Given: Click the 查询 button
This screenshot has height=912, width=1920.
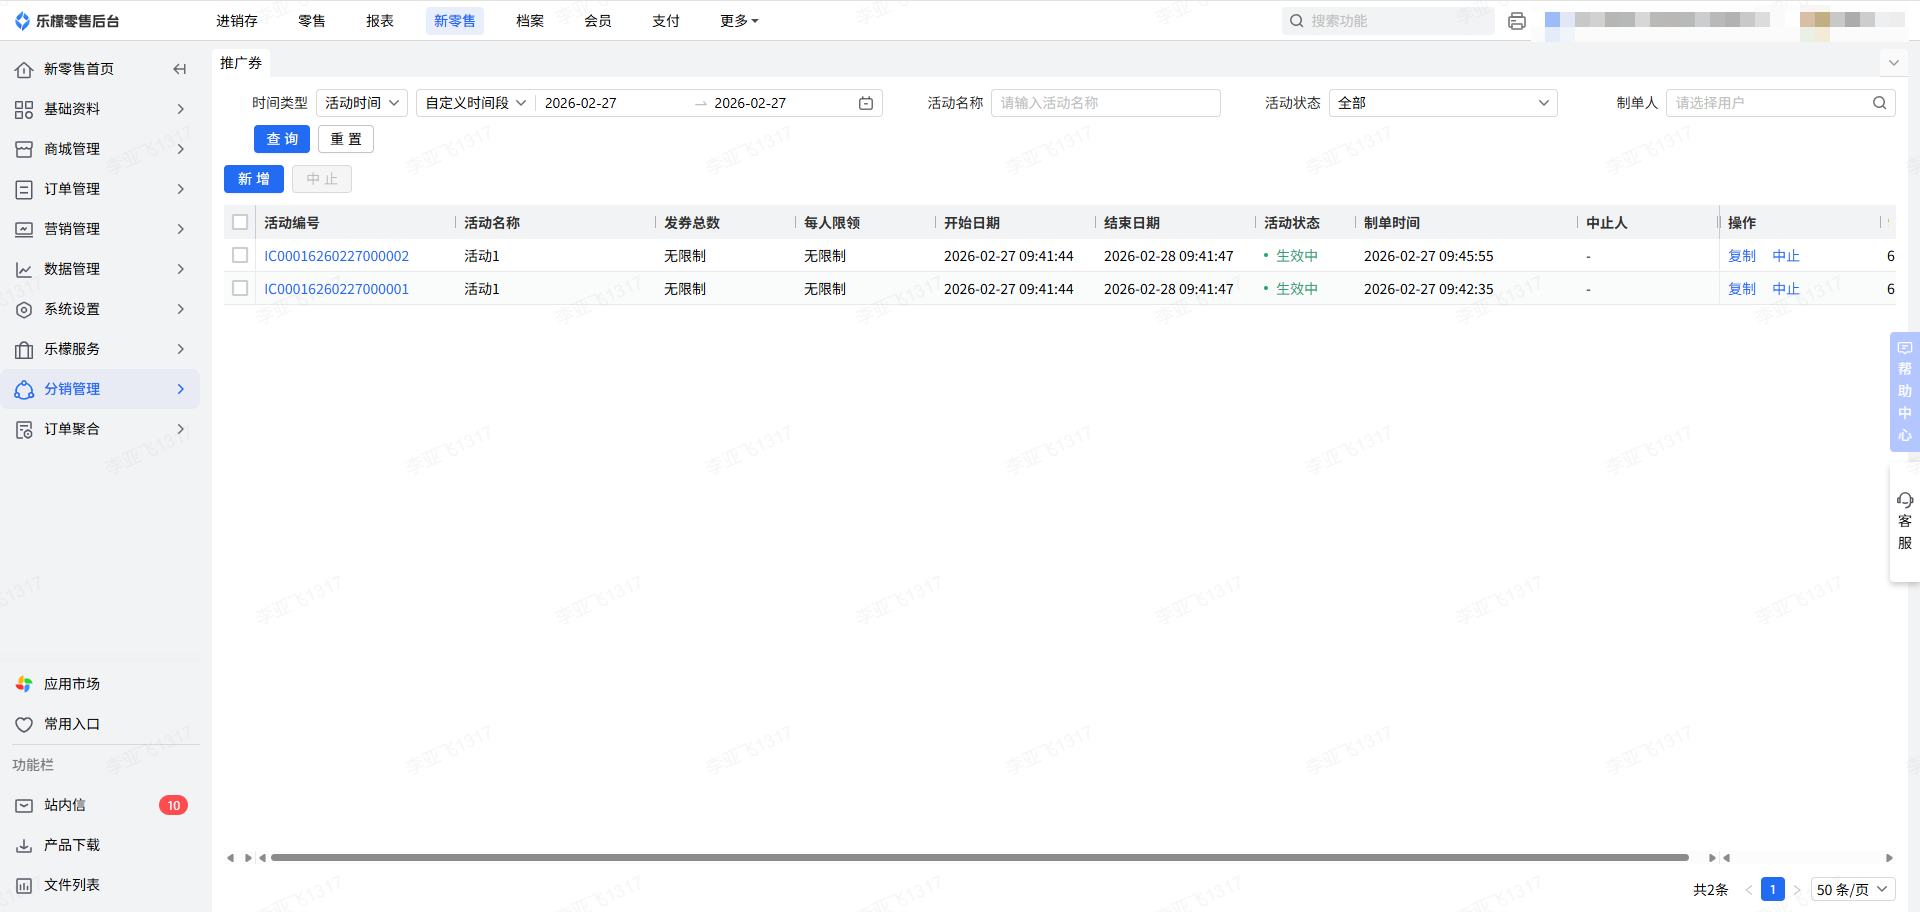Looking at the screenshot, I should pos(282,139).
